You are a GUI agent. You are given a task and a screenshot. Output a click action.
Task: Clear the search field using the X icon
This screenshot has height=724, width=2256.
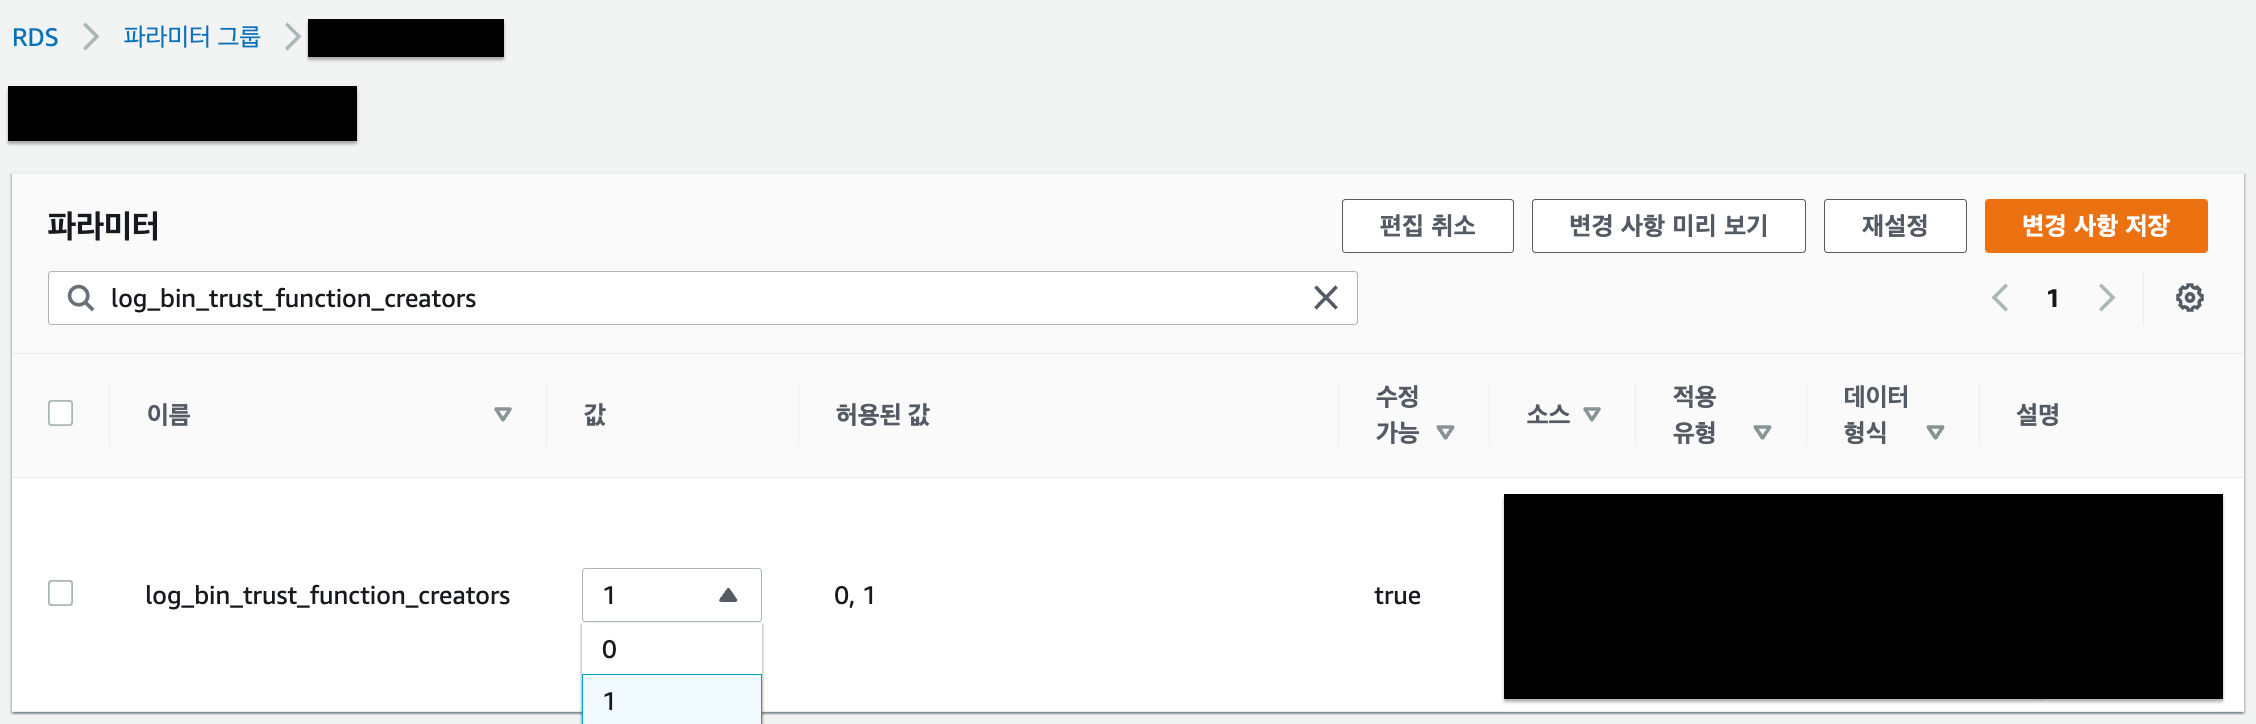pos(1326,297)
